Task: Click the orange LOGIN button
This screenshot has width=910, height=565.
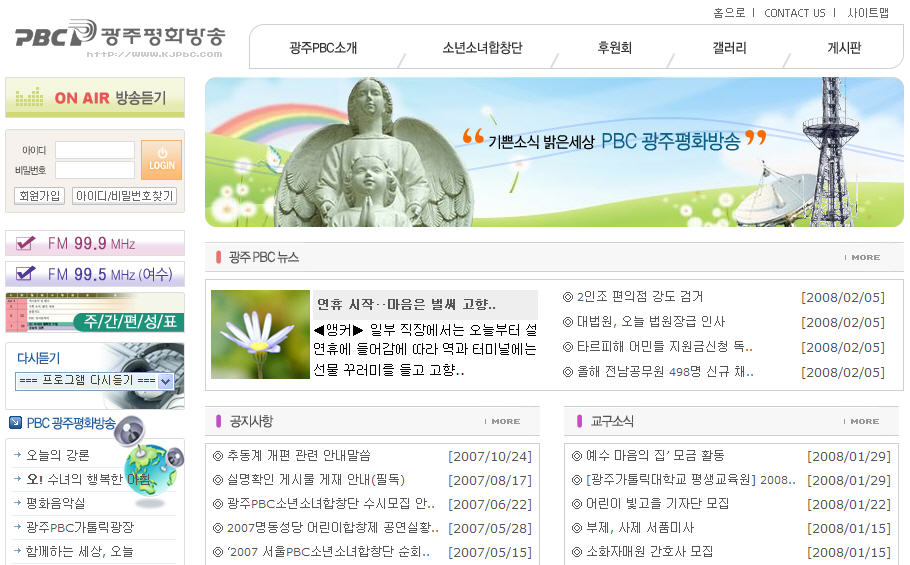Action: pos(161,160)
